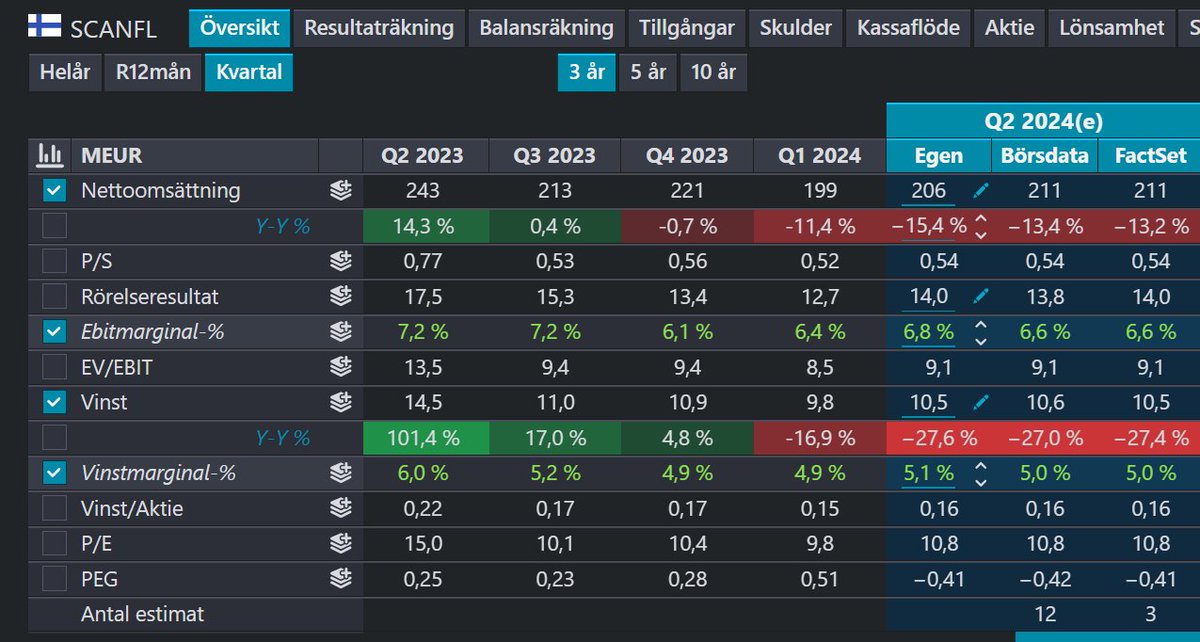1200x642 pixels.
Task: Switch to the Kassaflöde tab
Action: tap(908, 27)
